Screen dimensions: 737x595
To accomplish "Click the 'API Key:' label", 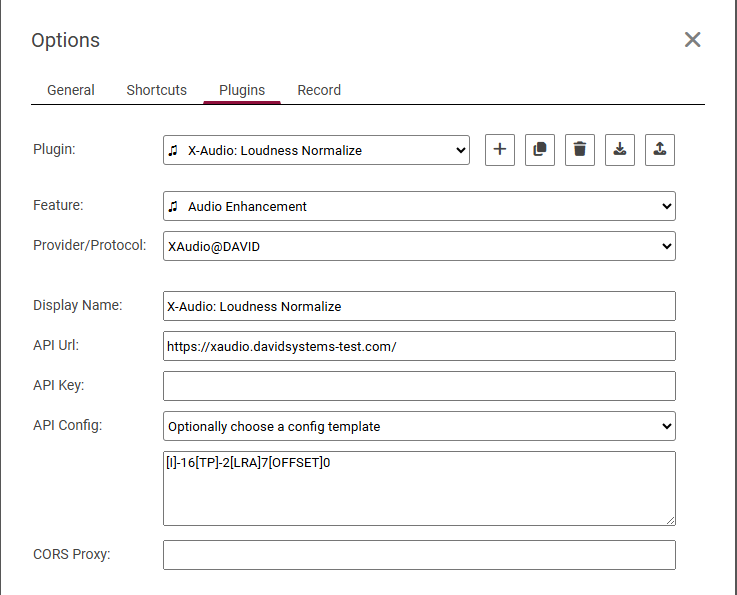I will [x=58, y=385].
